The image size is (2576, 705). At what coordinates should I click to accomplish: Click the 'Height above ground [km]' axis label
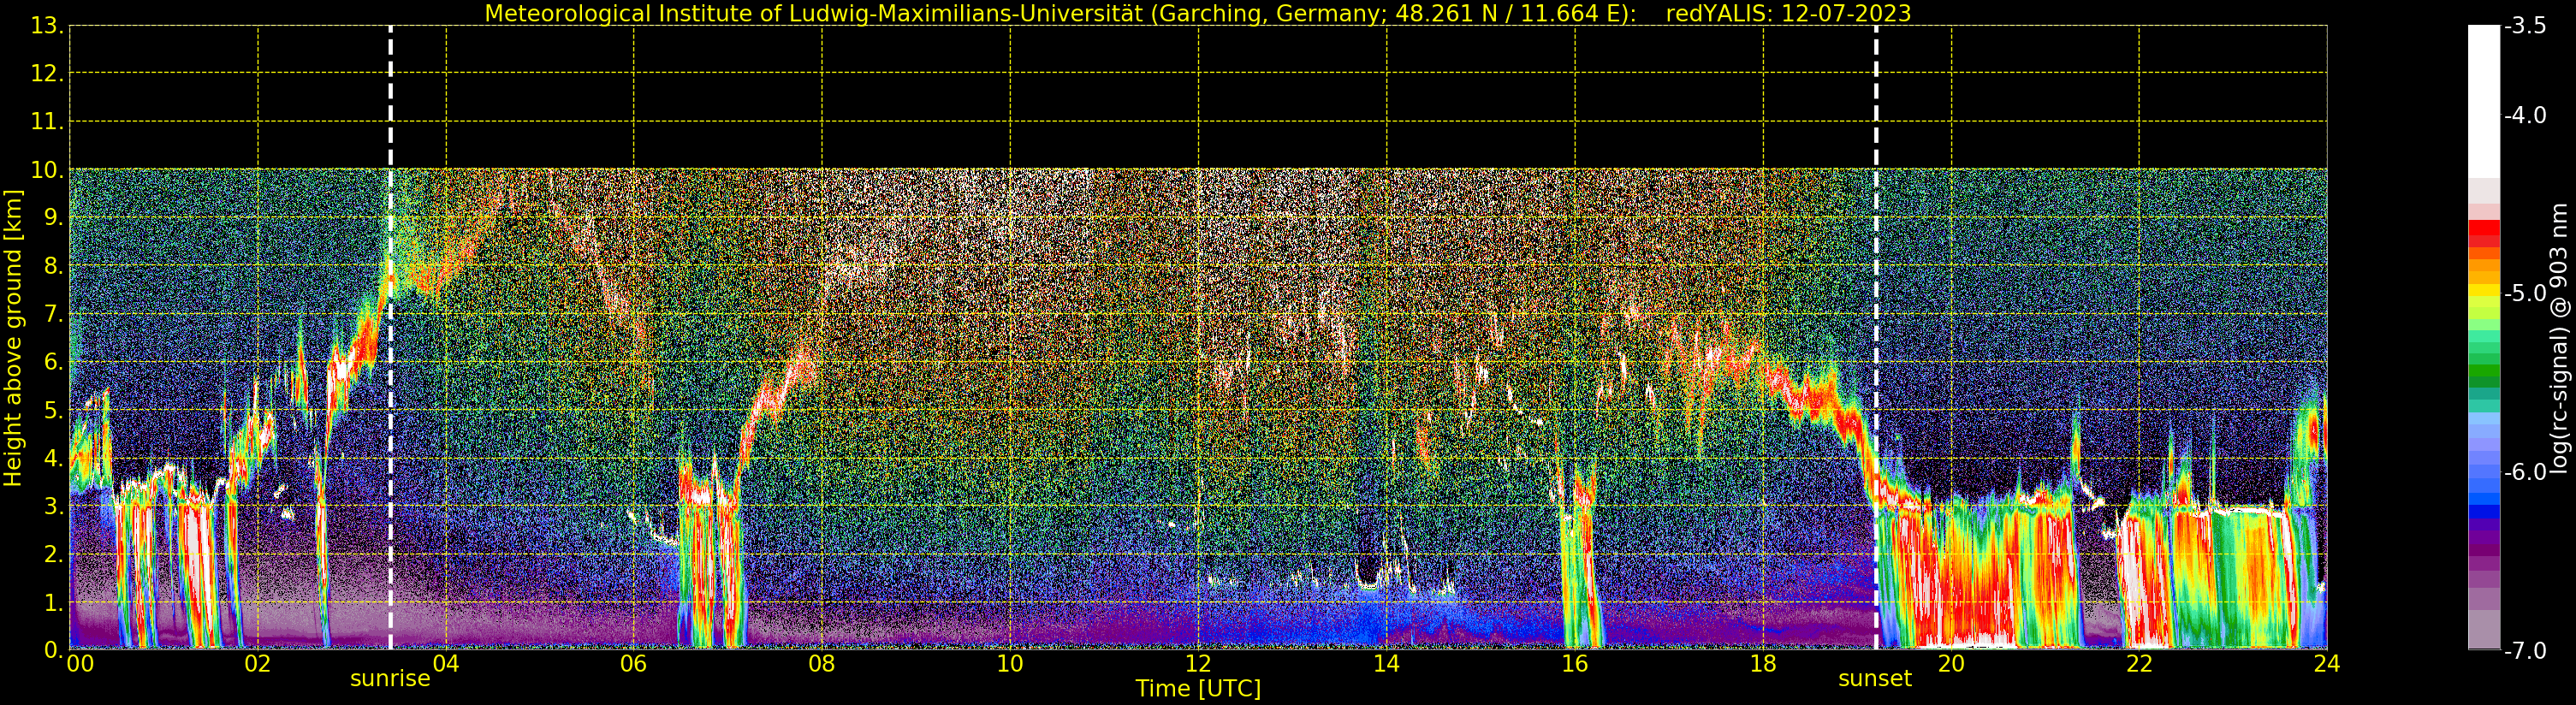click(13, 338)
